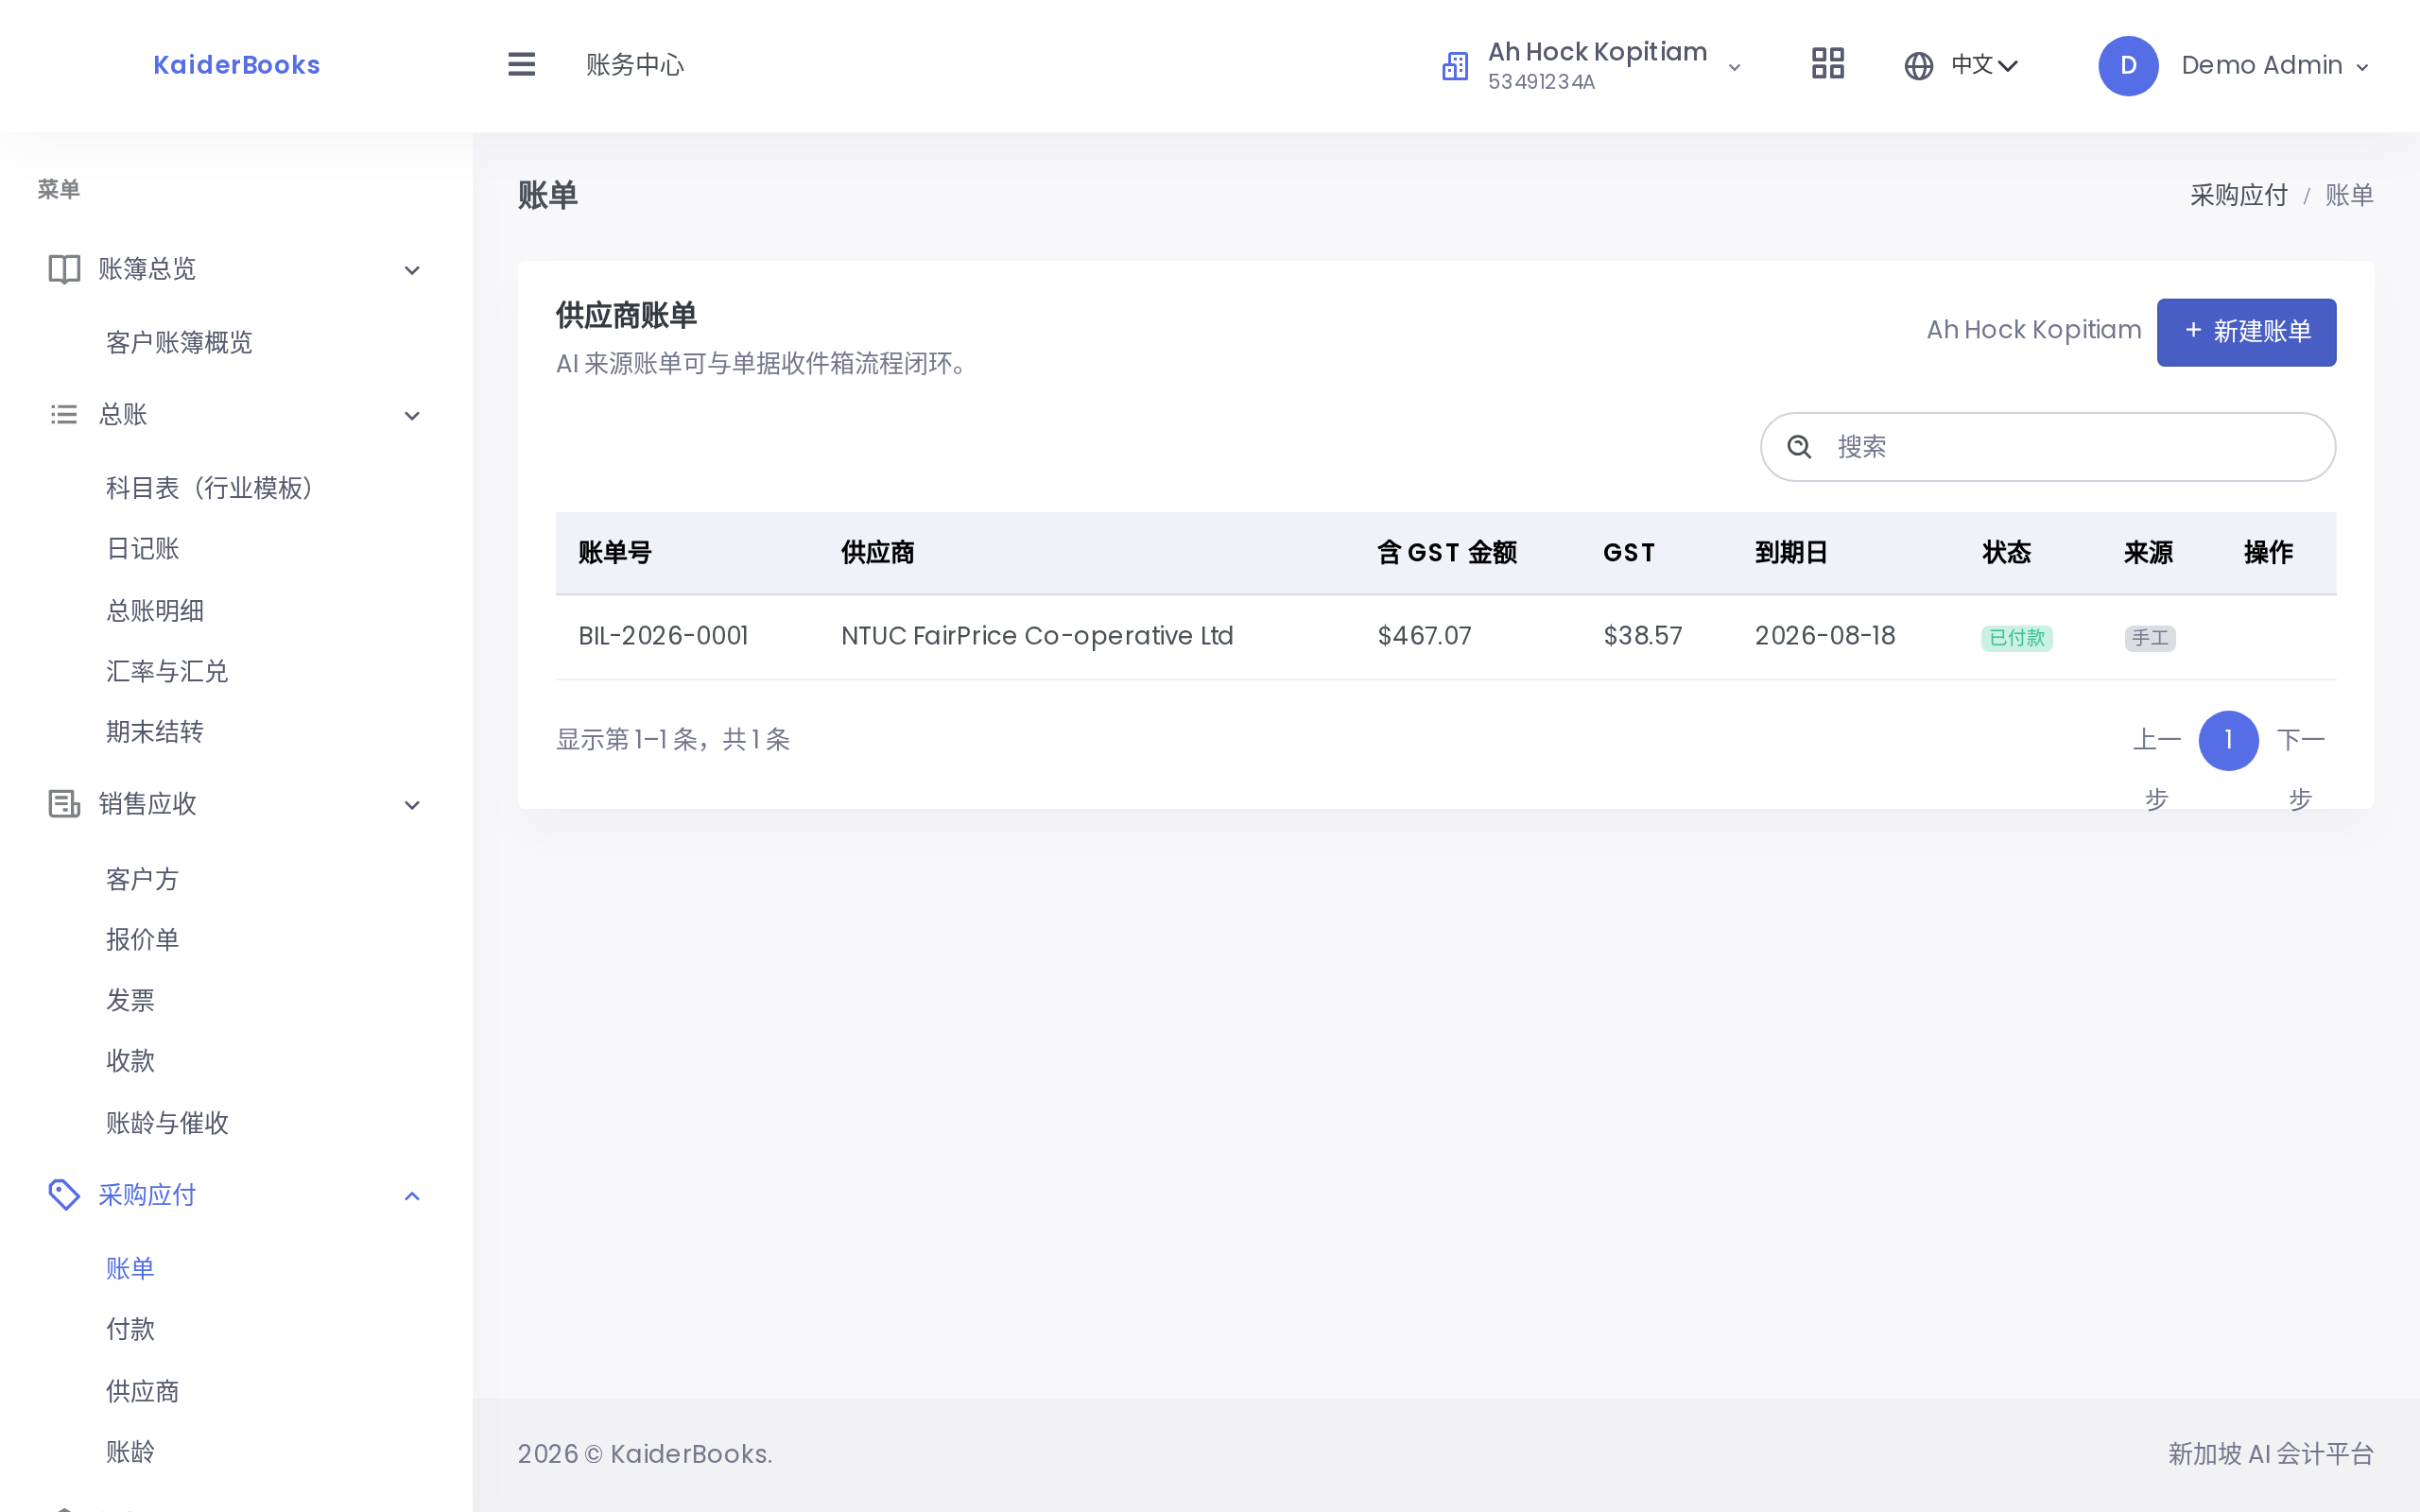Click the 新建账单 button

click(2246, 332)
